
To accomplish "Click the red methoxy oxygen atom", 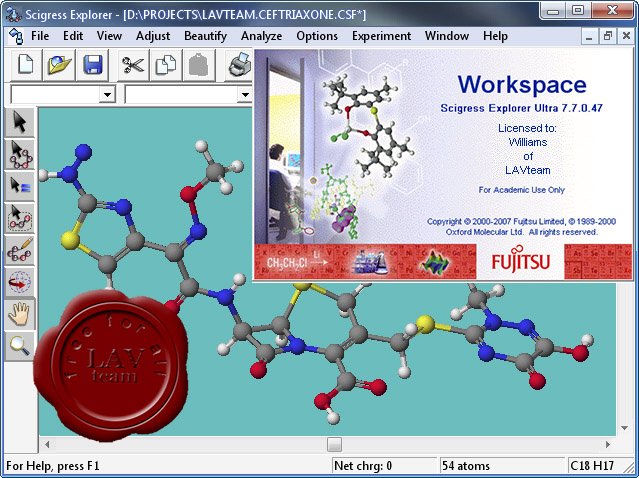I will coord(189,194).
